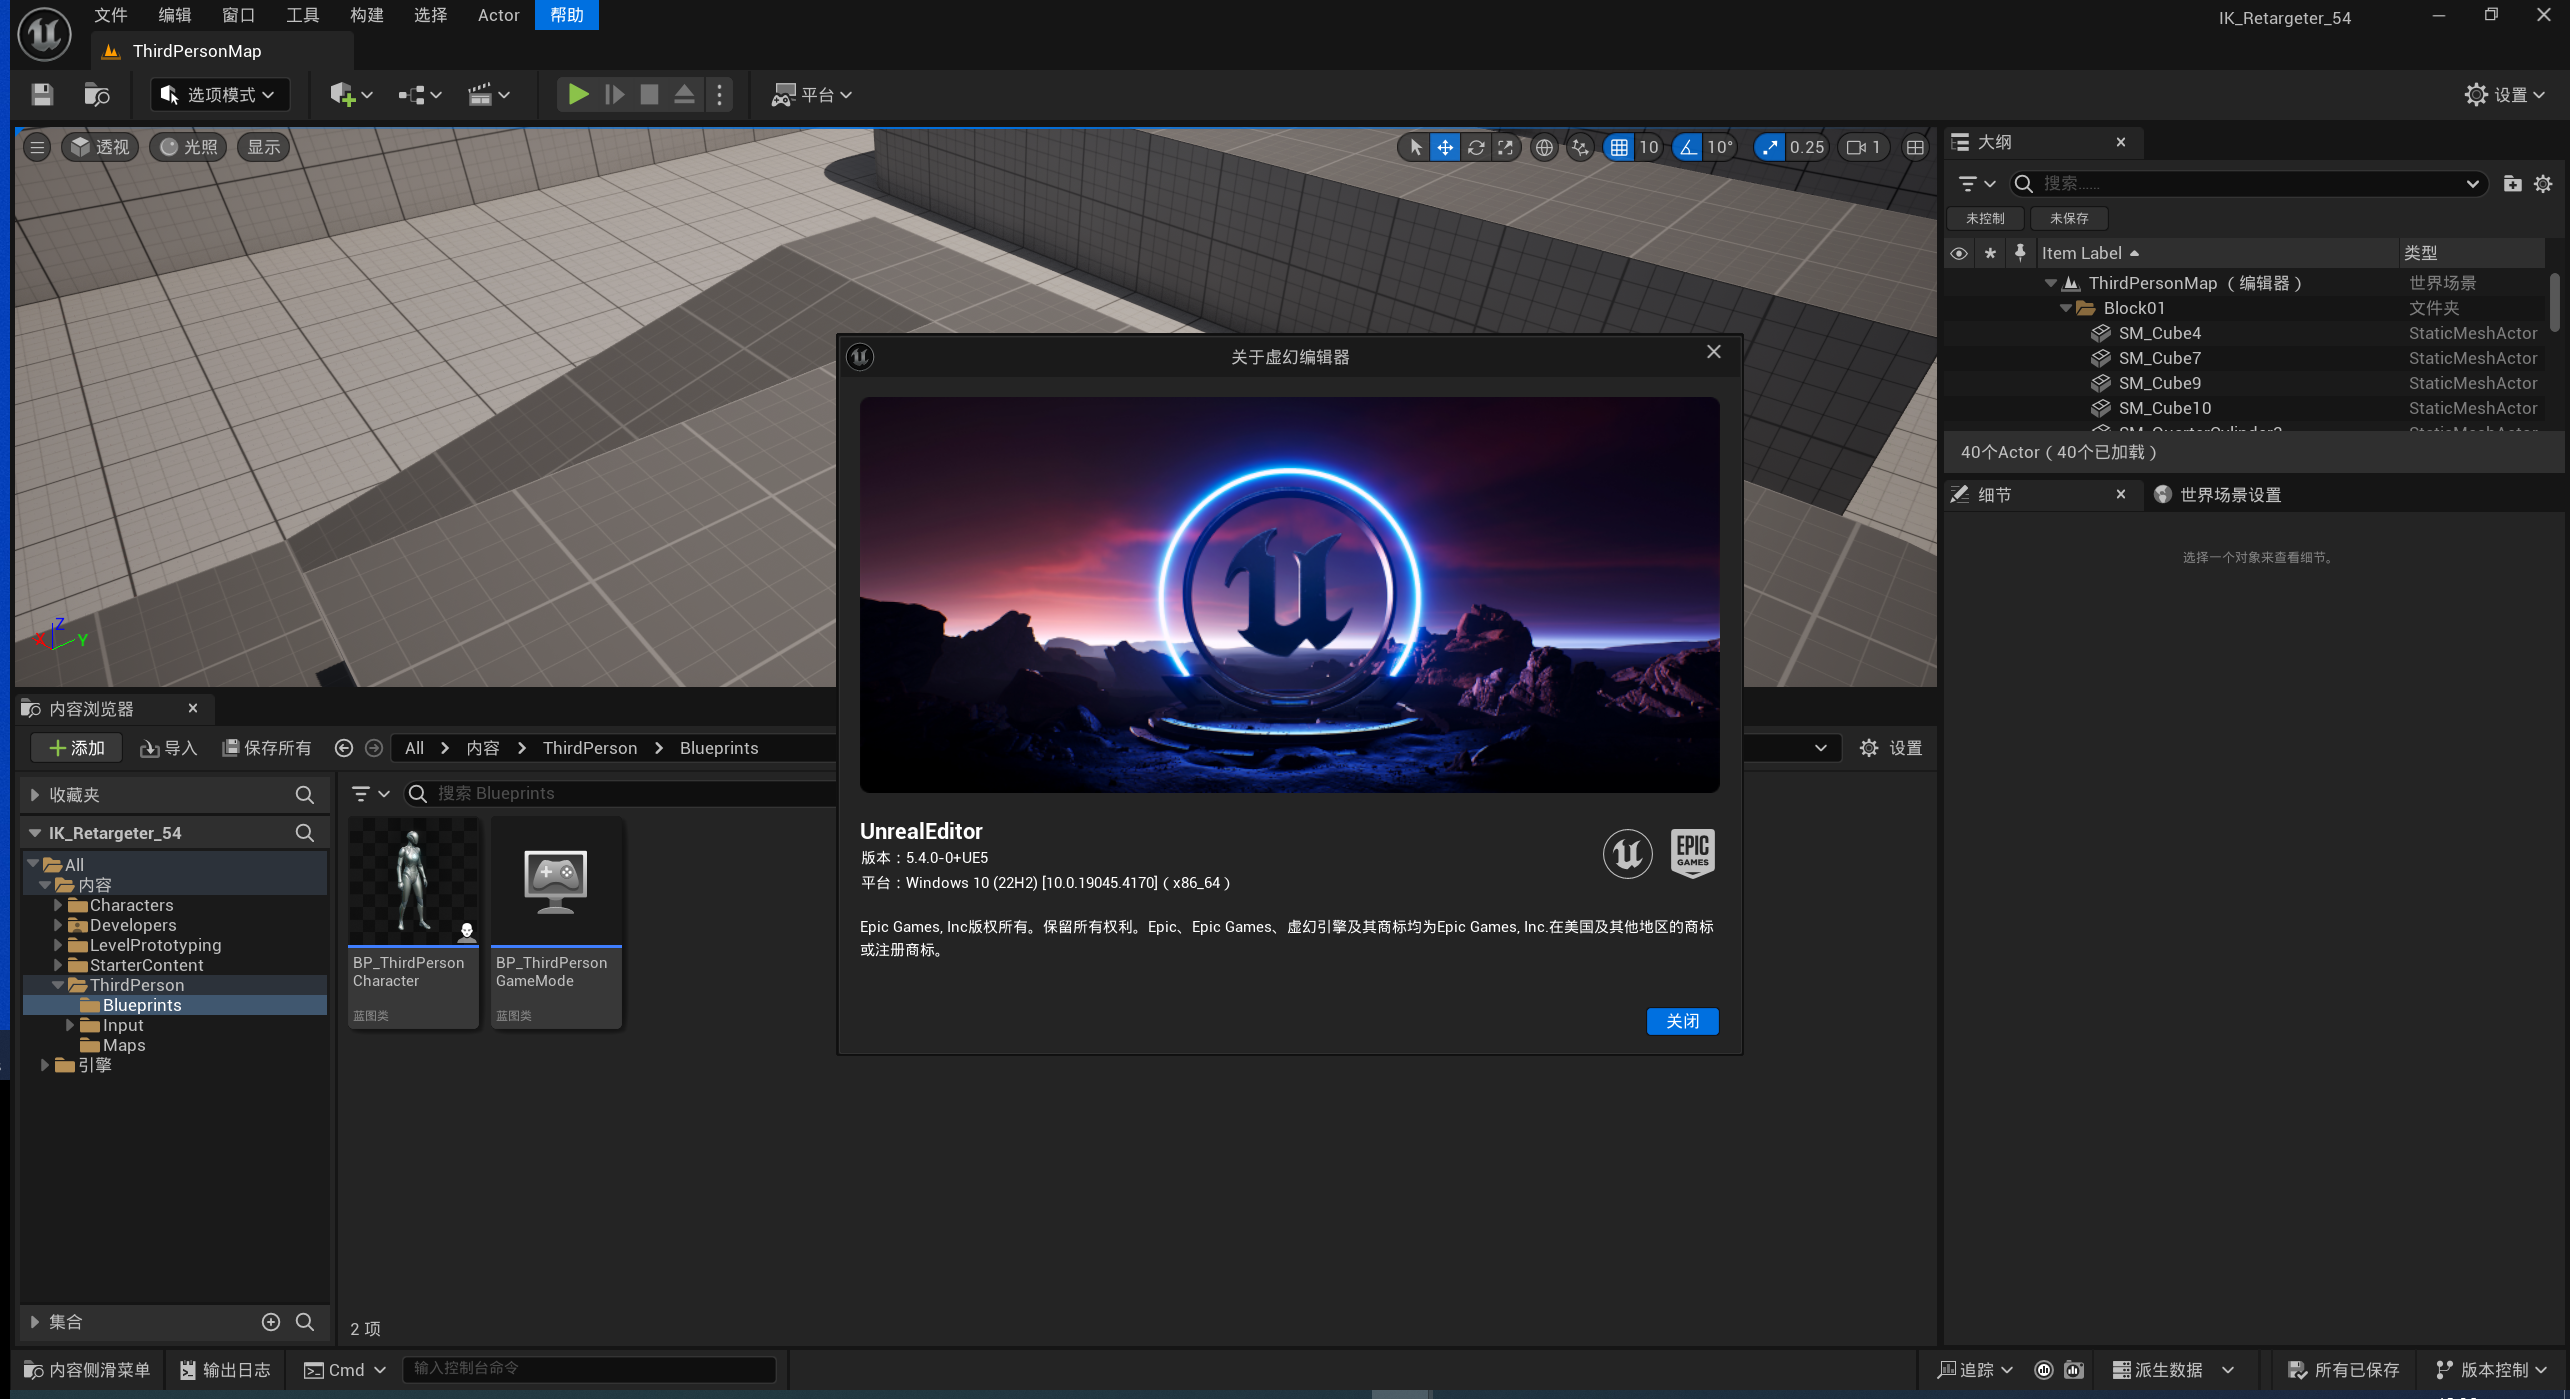Click the X on the About dialog title bar
This screenshot has height=1399, width=2570.
pos(1714,352)
